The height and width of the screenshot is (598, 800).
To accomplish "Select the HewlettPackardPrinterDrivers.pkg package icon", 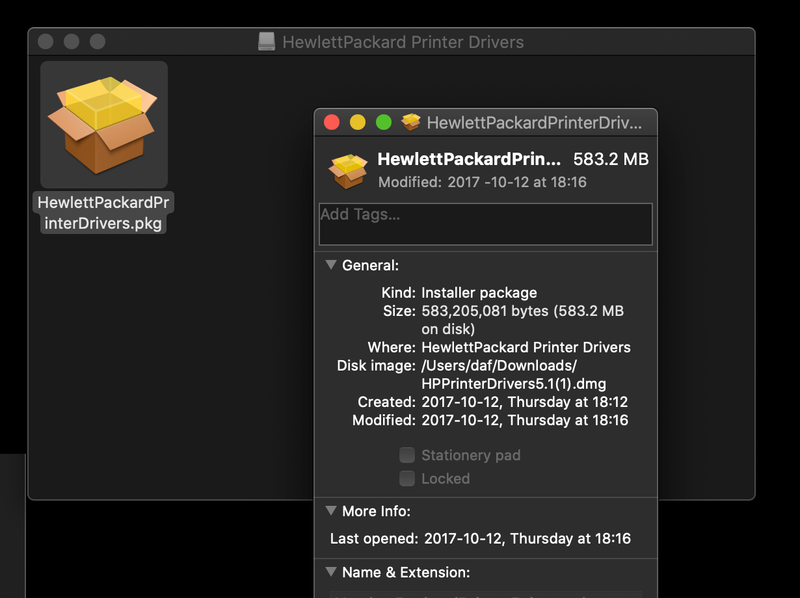I will [x=104, y=124].
